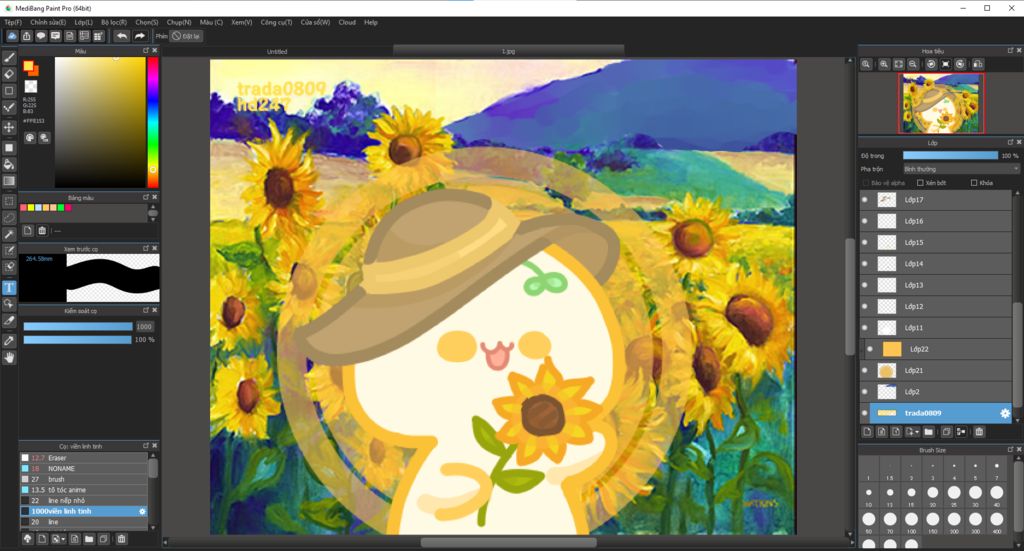Select the Bucket fill tool

[9, 164]
